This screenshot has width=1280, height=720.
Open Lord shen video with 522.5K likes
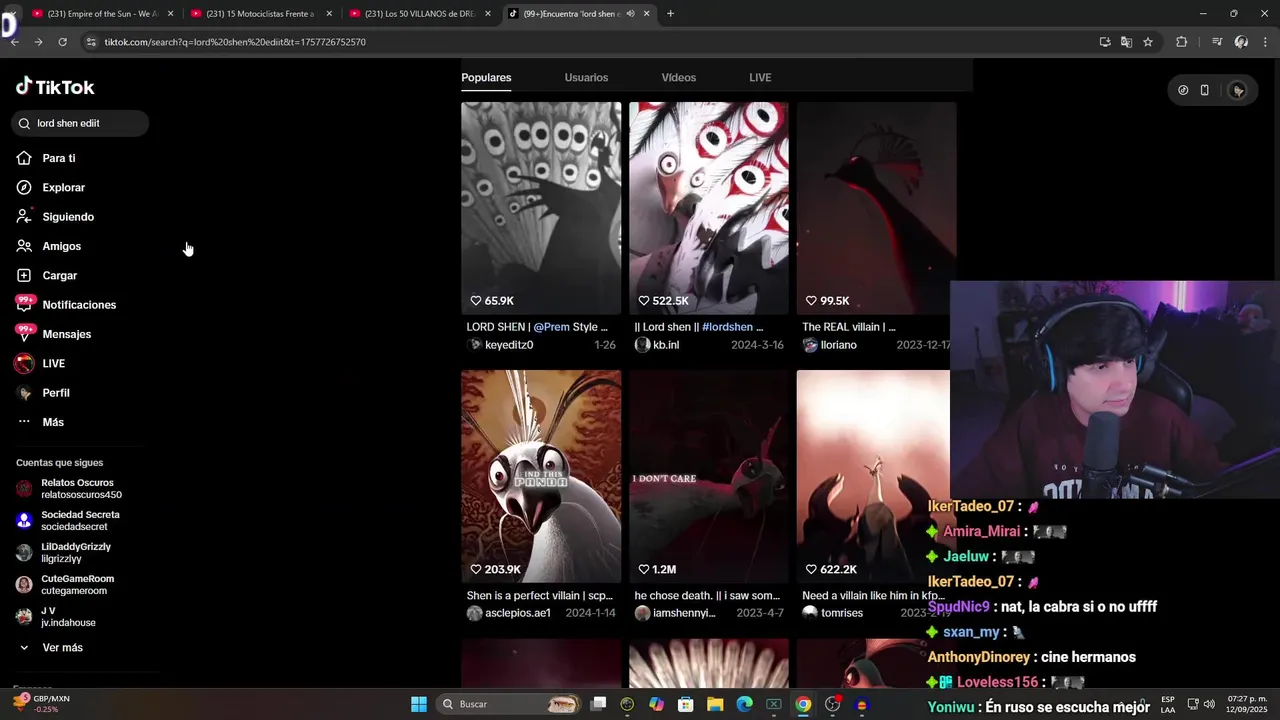point(709,208)
